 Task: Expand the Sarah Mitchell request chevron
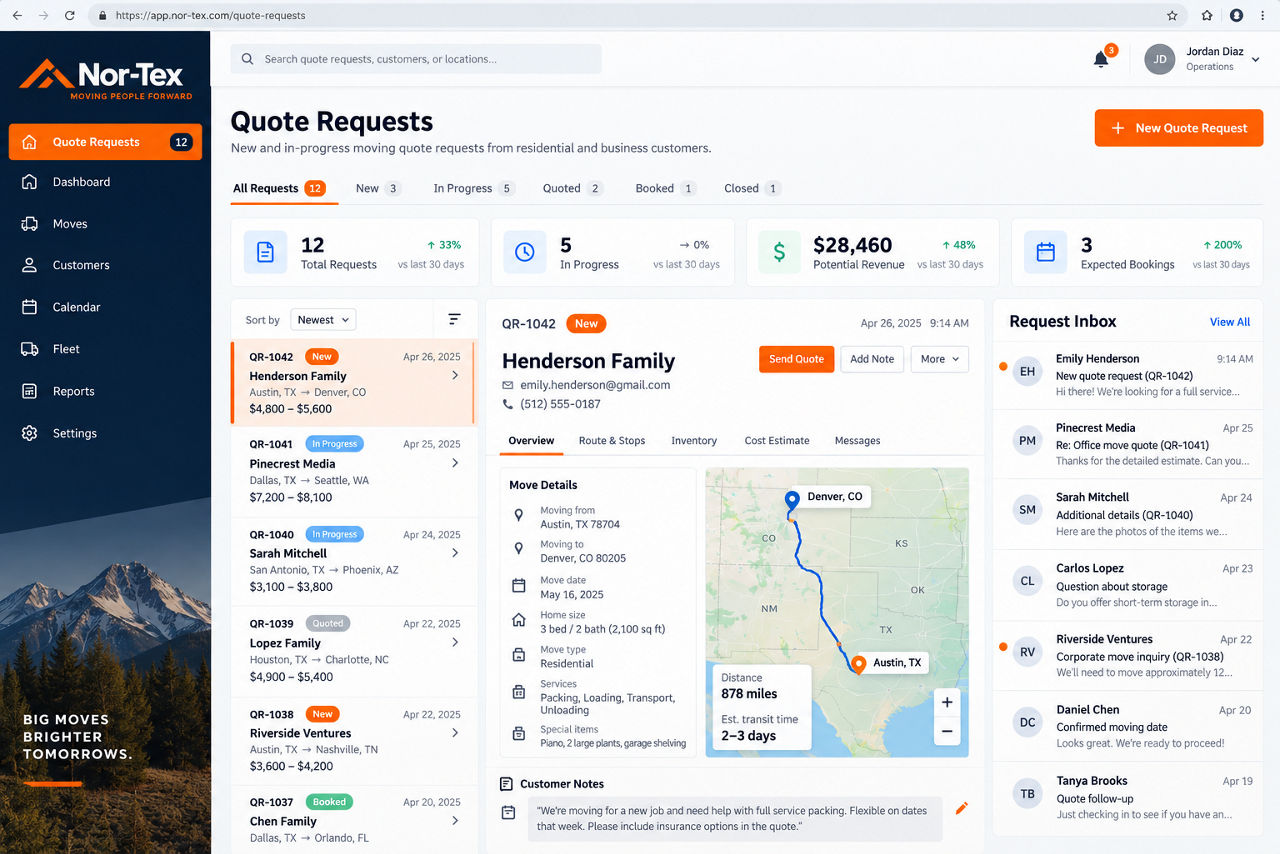pos(455,553)
